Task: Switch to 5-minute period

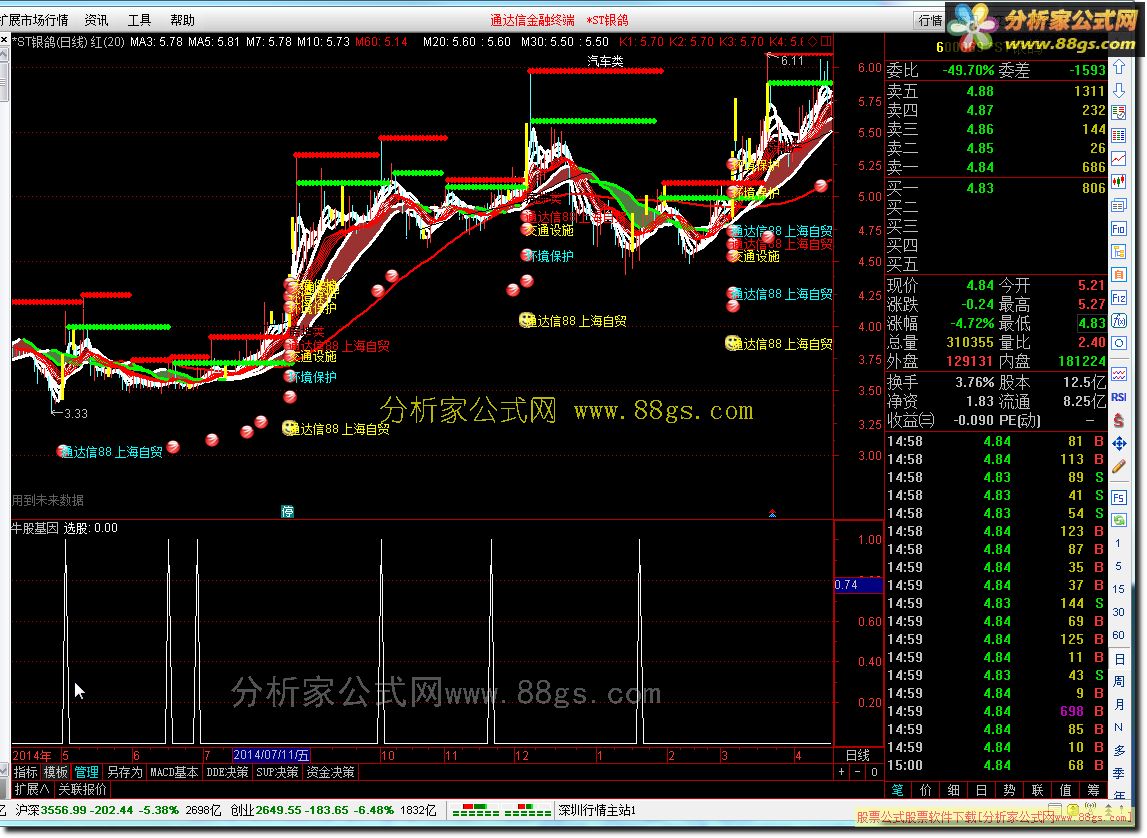Action: tap(1118, 566)
